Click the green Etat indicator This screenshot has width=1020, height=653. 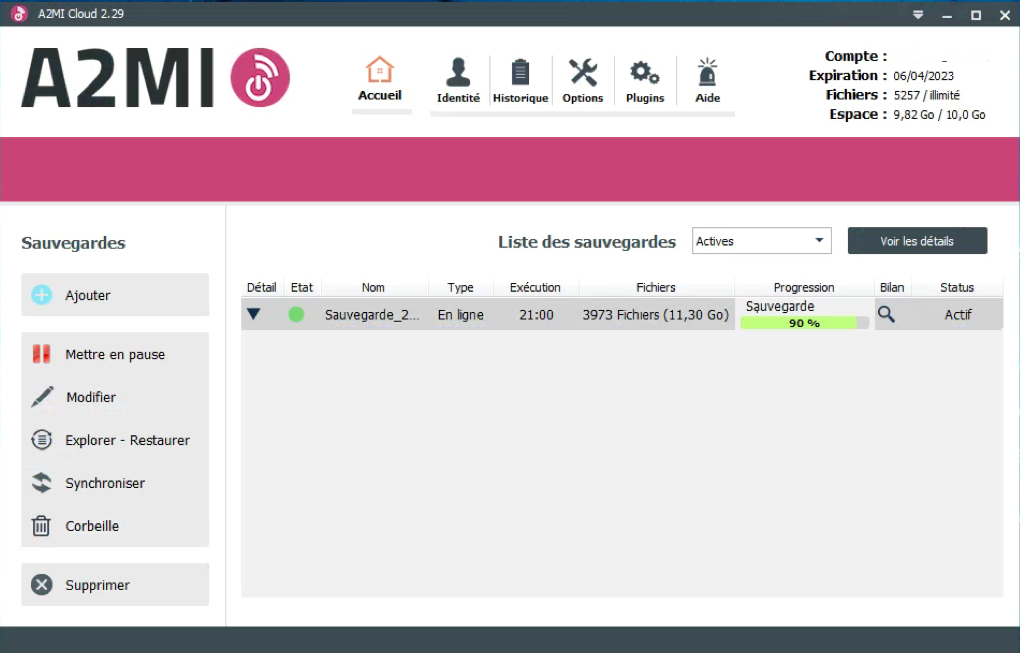(x=297, y=315)
